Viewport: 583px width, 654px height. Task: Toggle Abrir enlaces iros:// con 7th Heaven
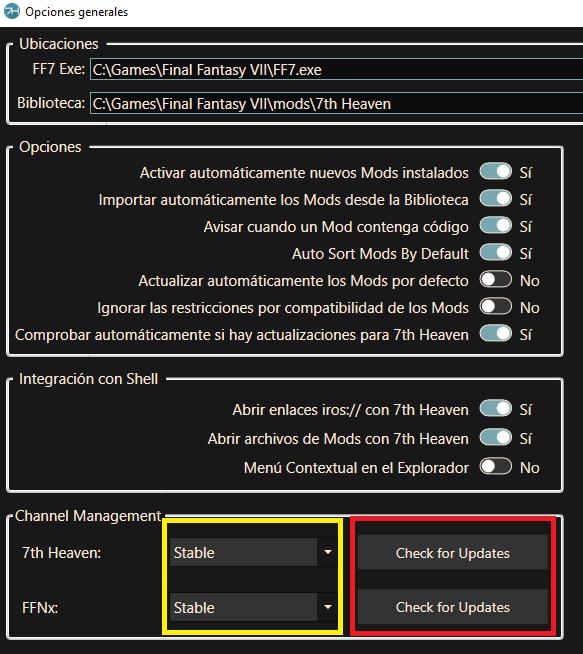pos(495,409)
